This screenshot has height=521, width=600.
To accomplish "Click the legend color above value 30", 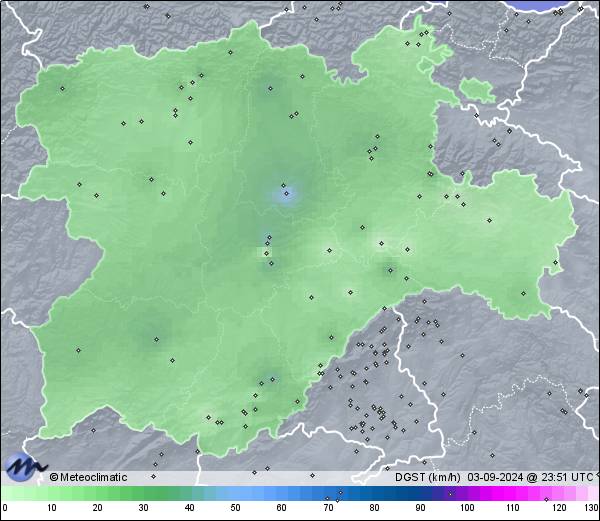I will point(143,493).
